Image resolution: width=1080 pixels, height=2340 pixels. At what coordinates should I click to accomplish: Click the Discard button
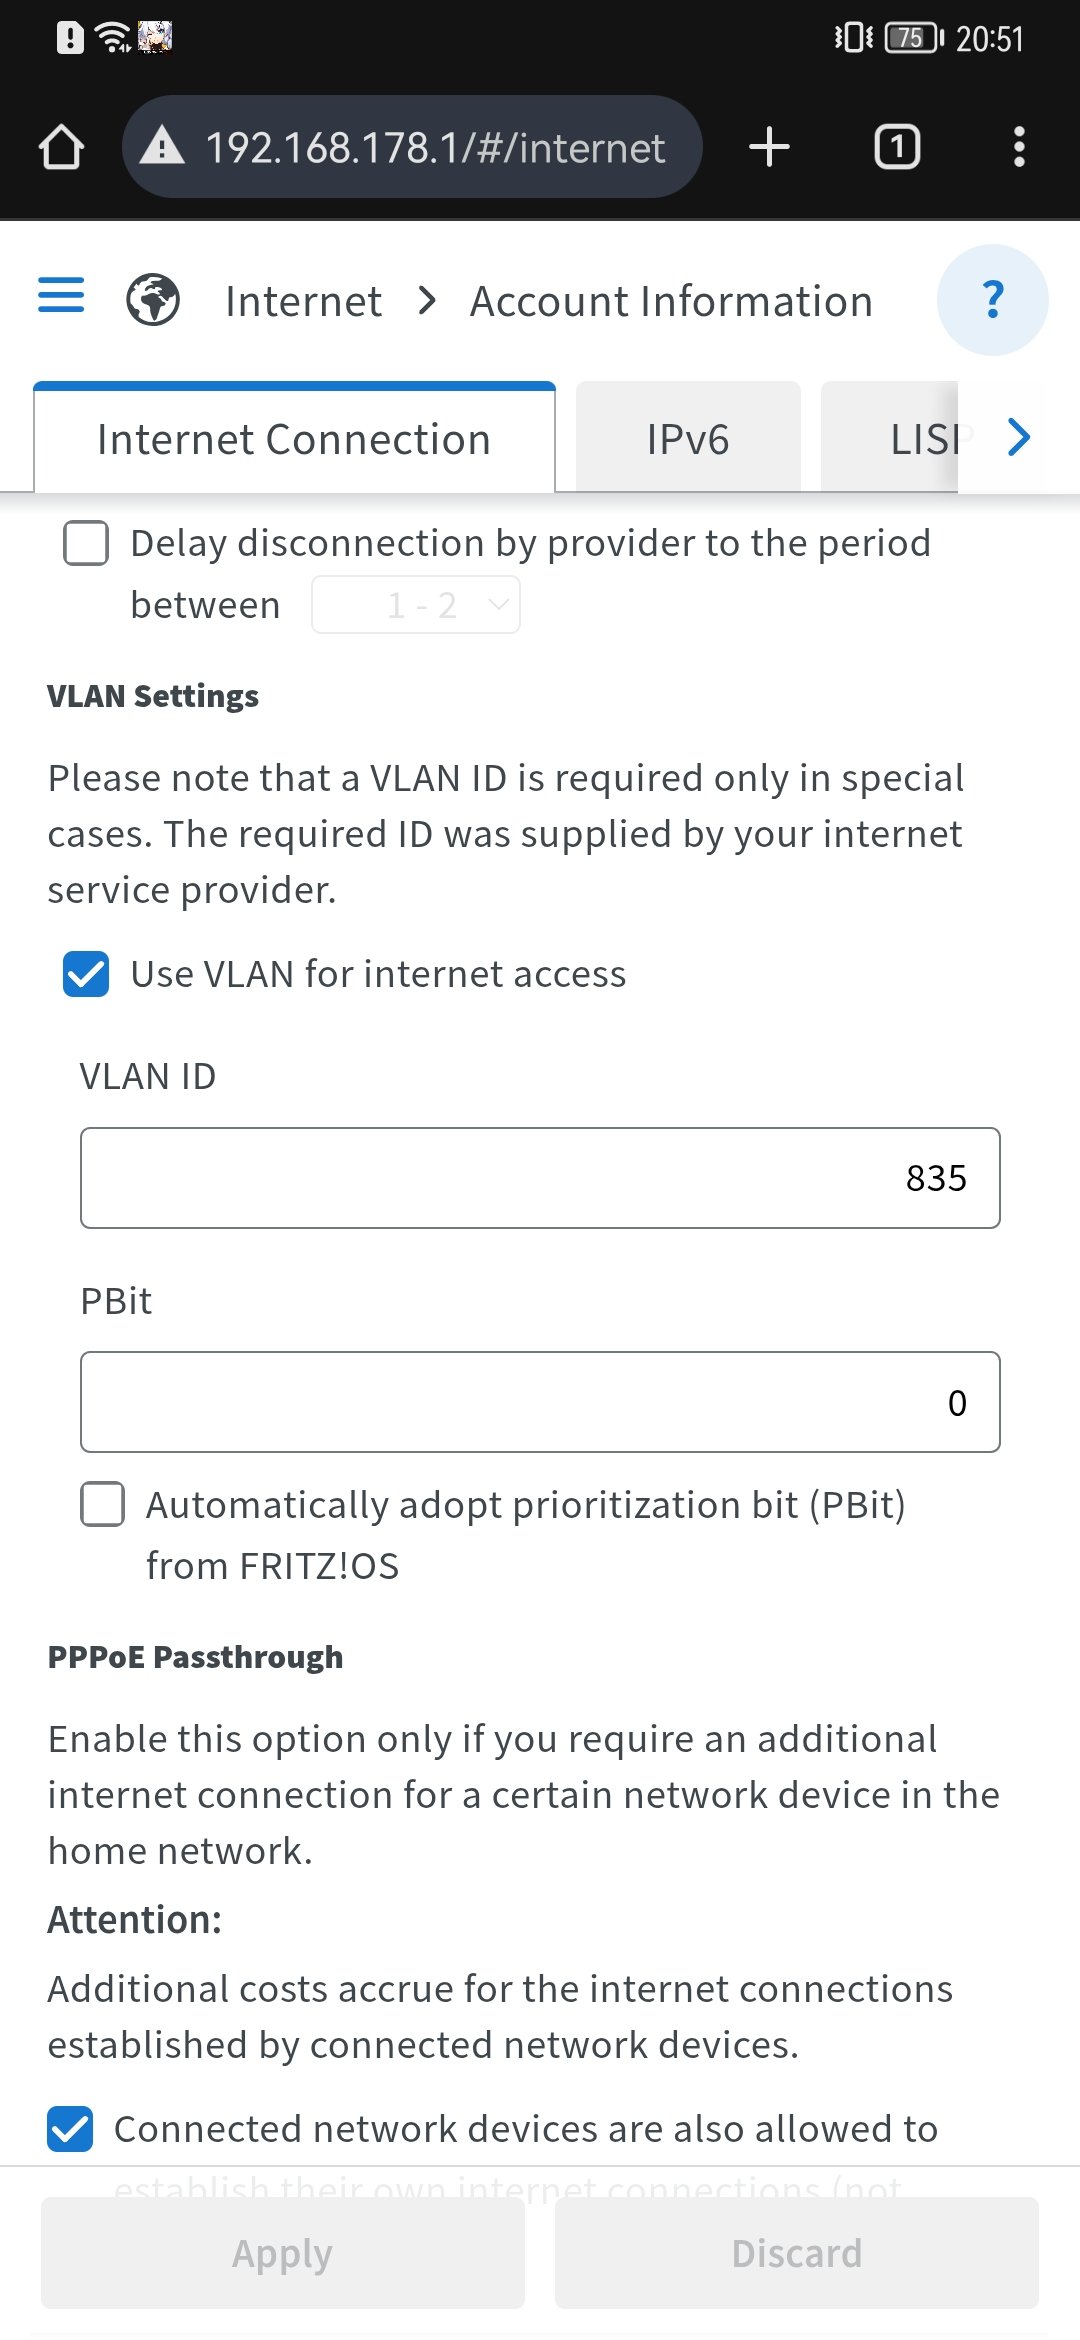tap(796, 2253)
